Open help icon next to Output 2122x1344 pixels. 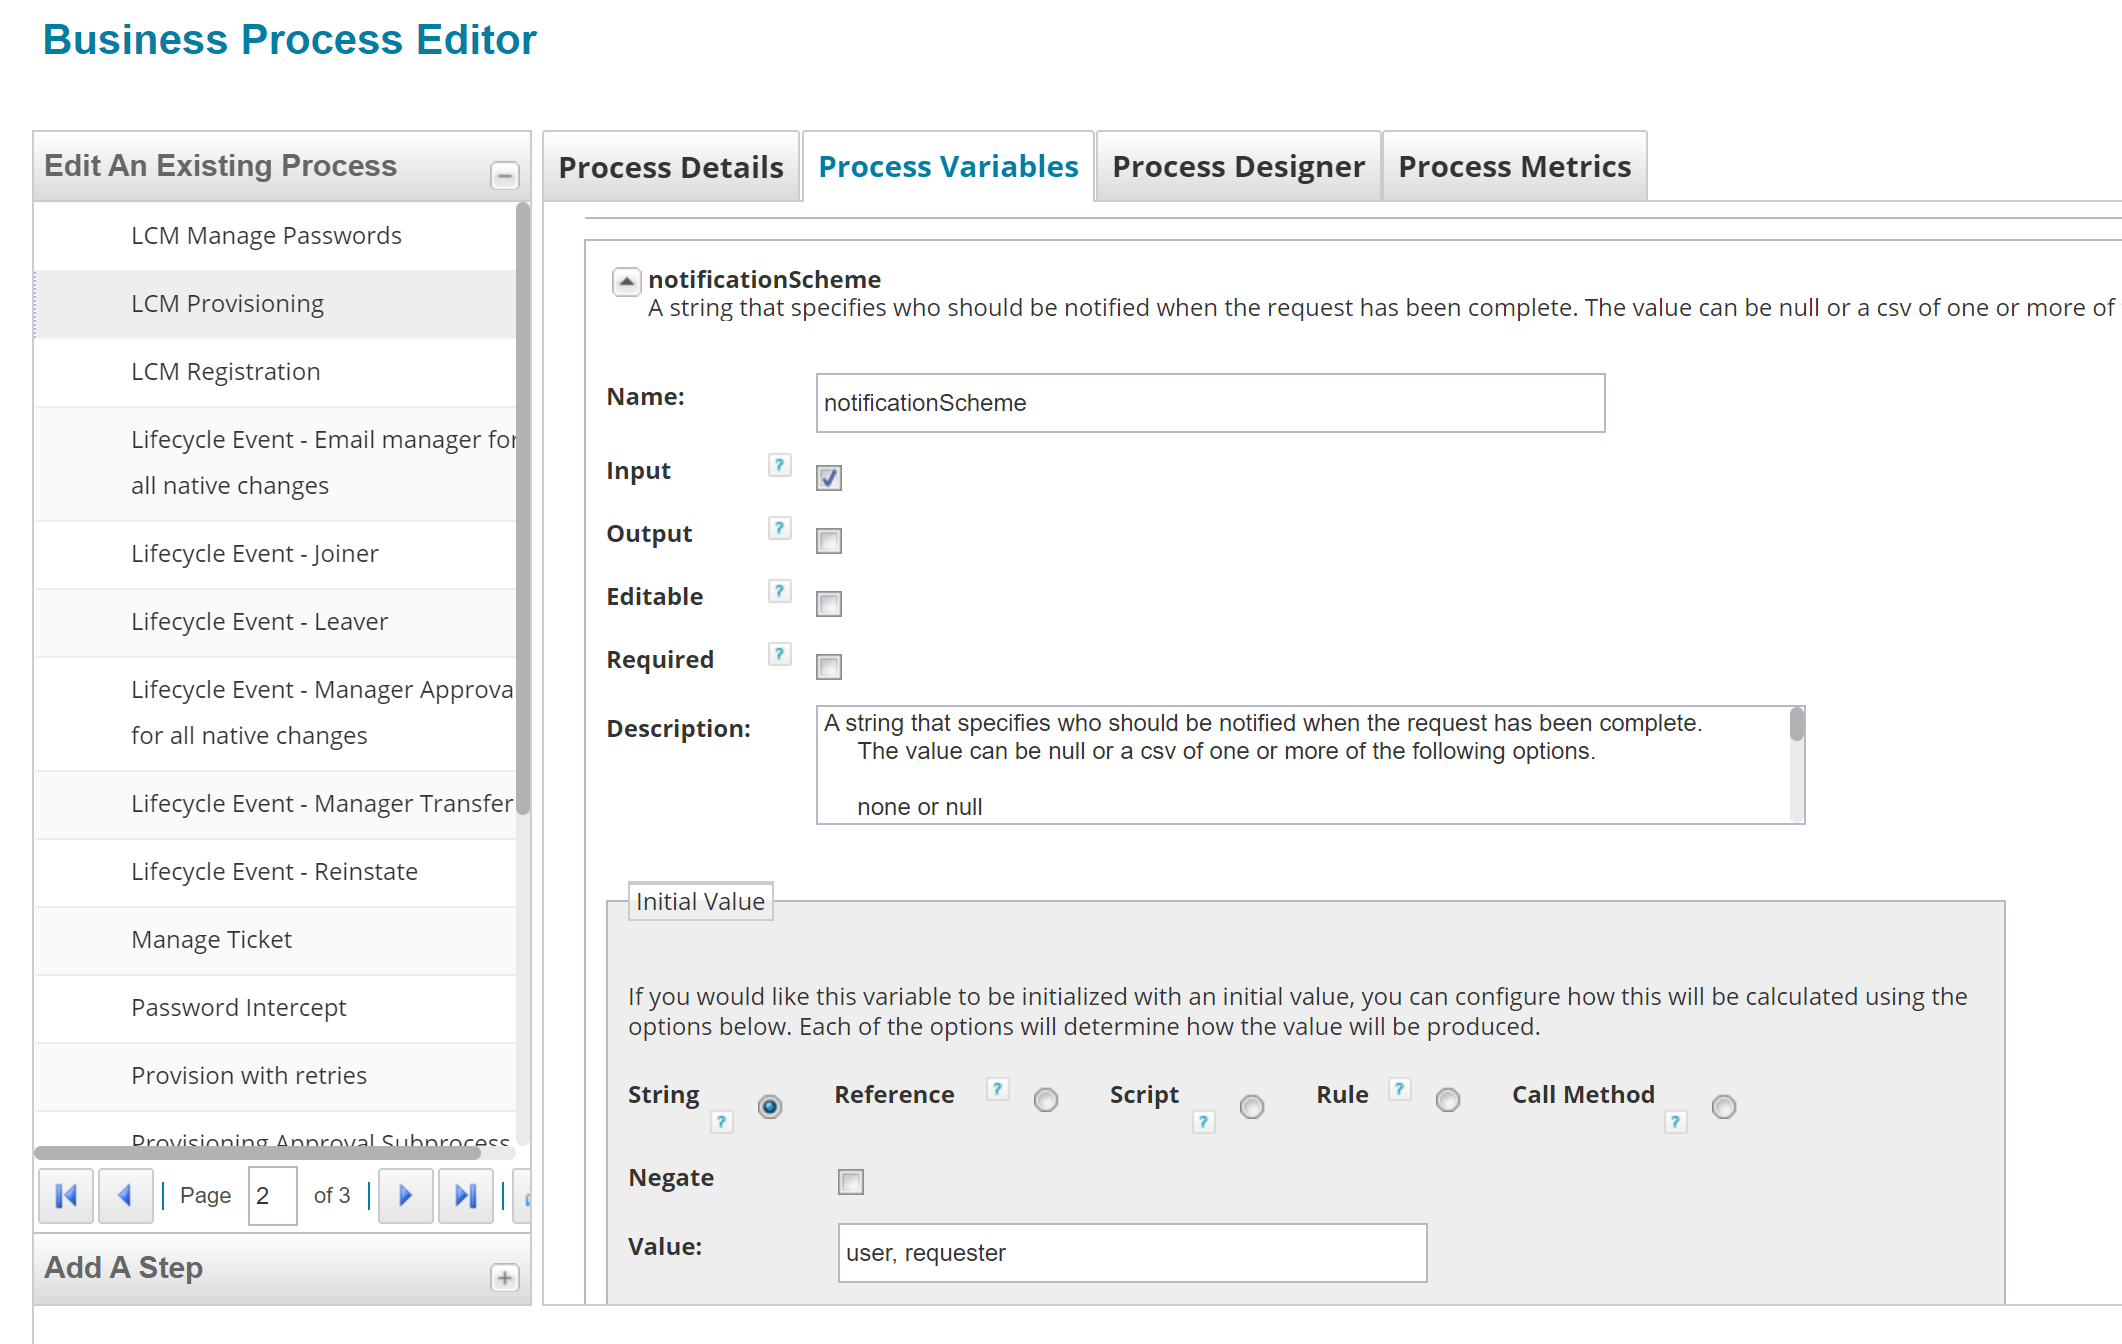coord(779,528)
